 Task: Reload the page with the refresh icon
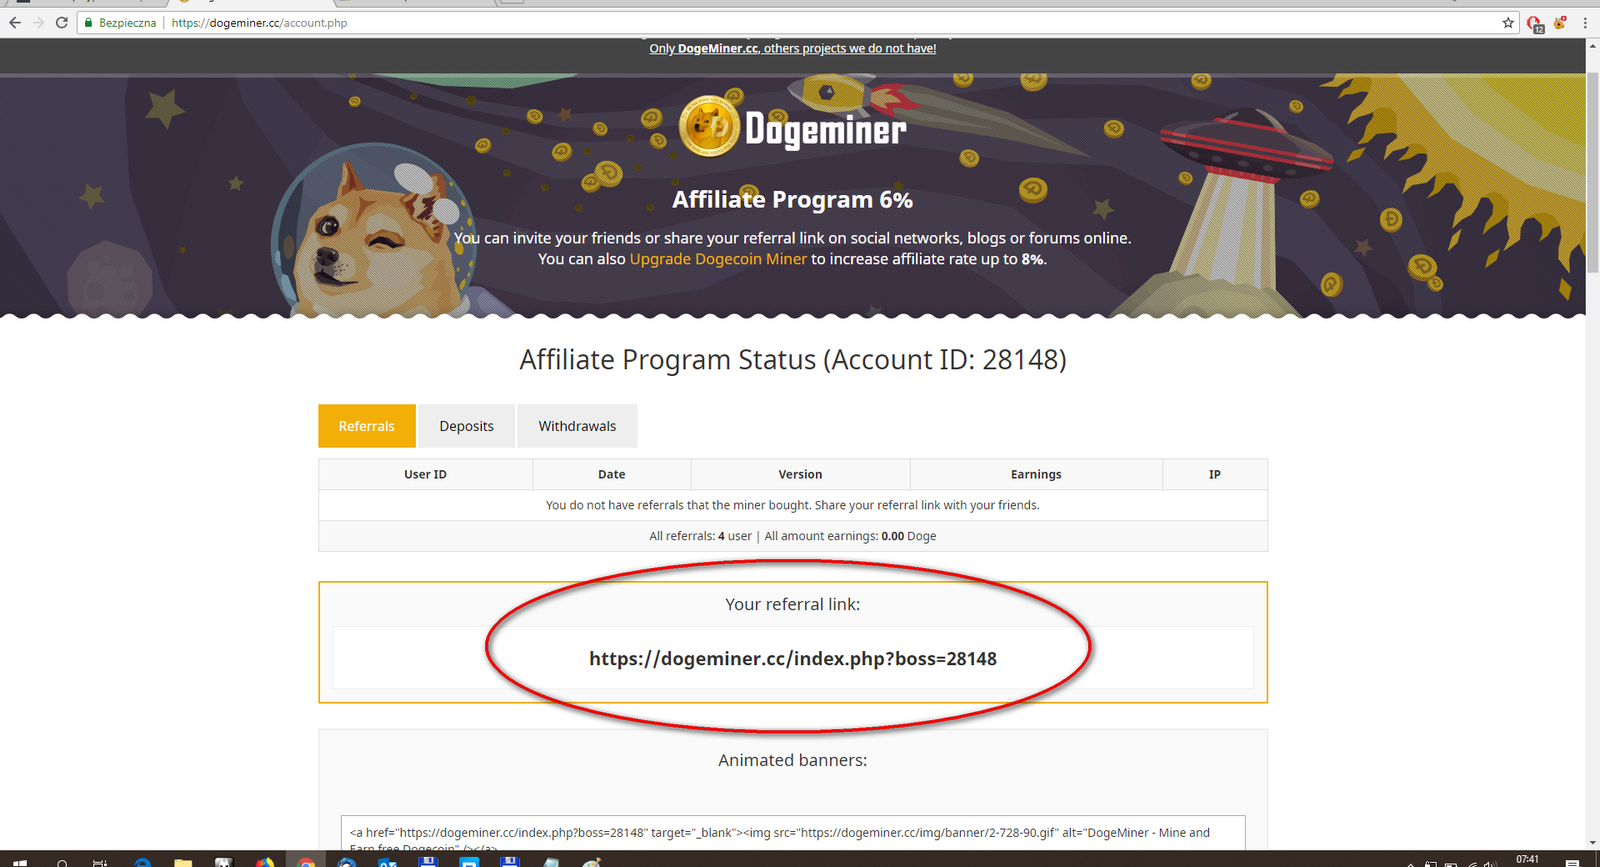point(62,22)
